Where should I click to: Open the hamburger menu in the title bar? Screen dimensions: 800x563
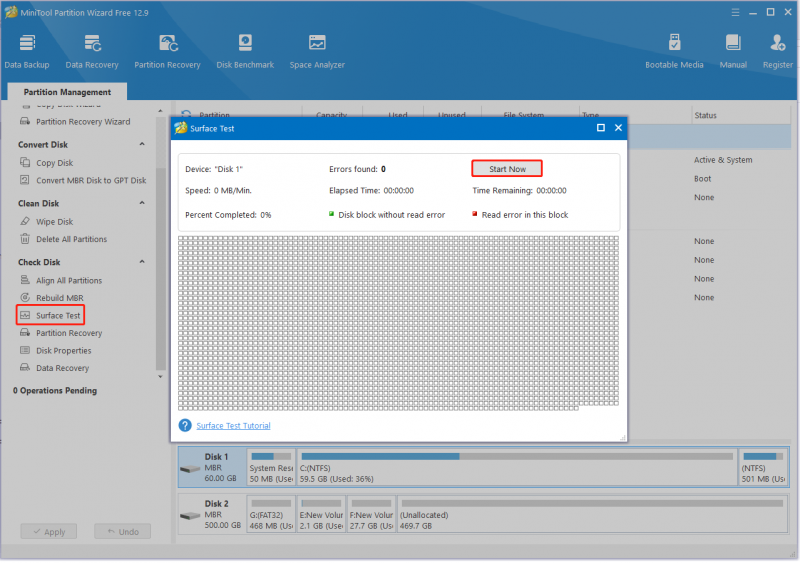tap(735, 12)
